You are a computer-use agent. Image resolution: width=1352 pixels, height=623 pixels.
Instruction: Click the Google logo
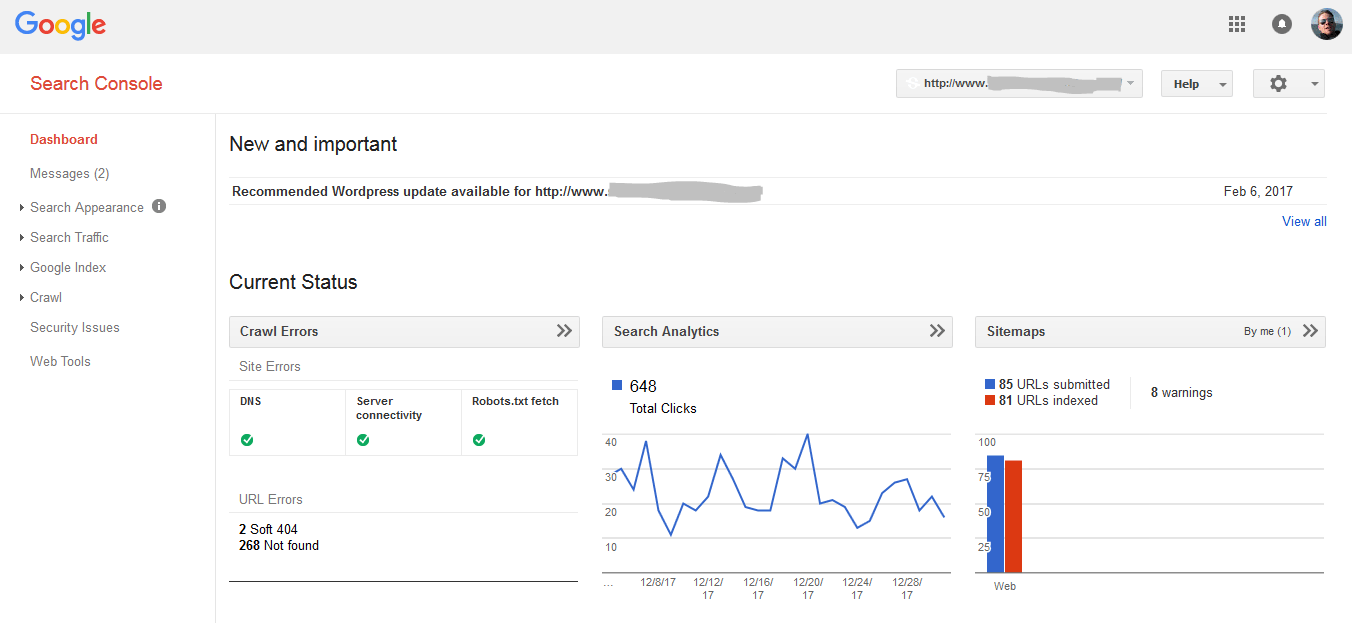60,25
